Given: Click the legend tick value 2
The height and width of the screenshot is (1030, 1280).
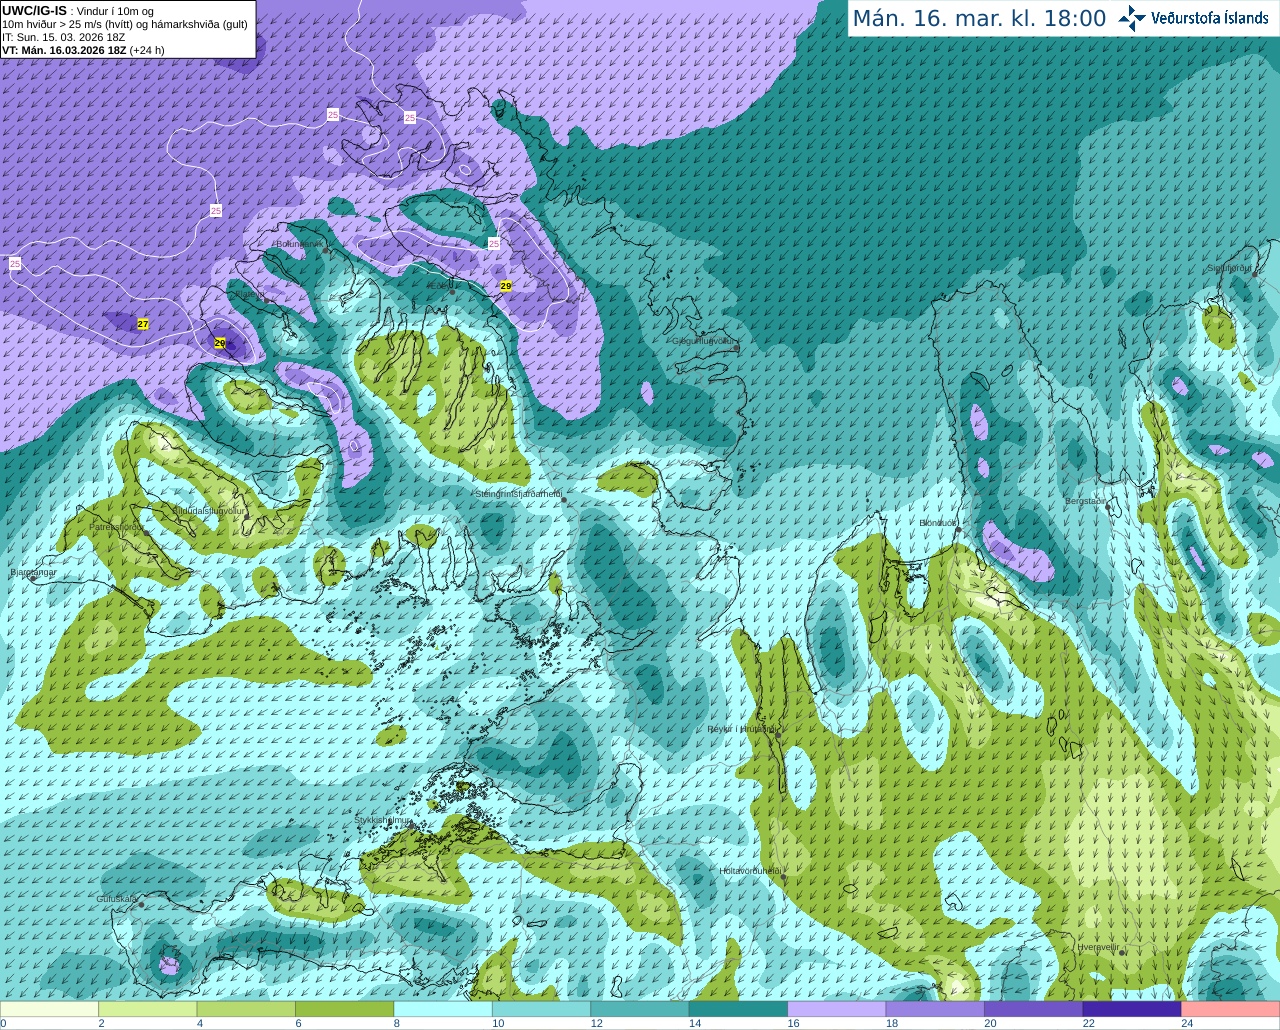Looking at the screenshot, I should pyautogui.click(x=101, y=1023).
